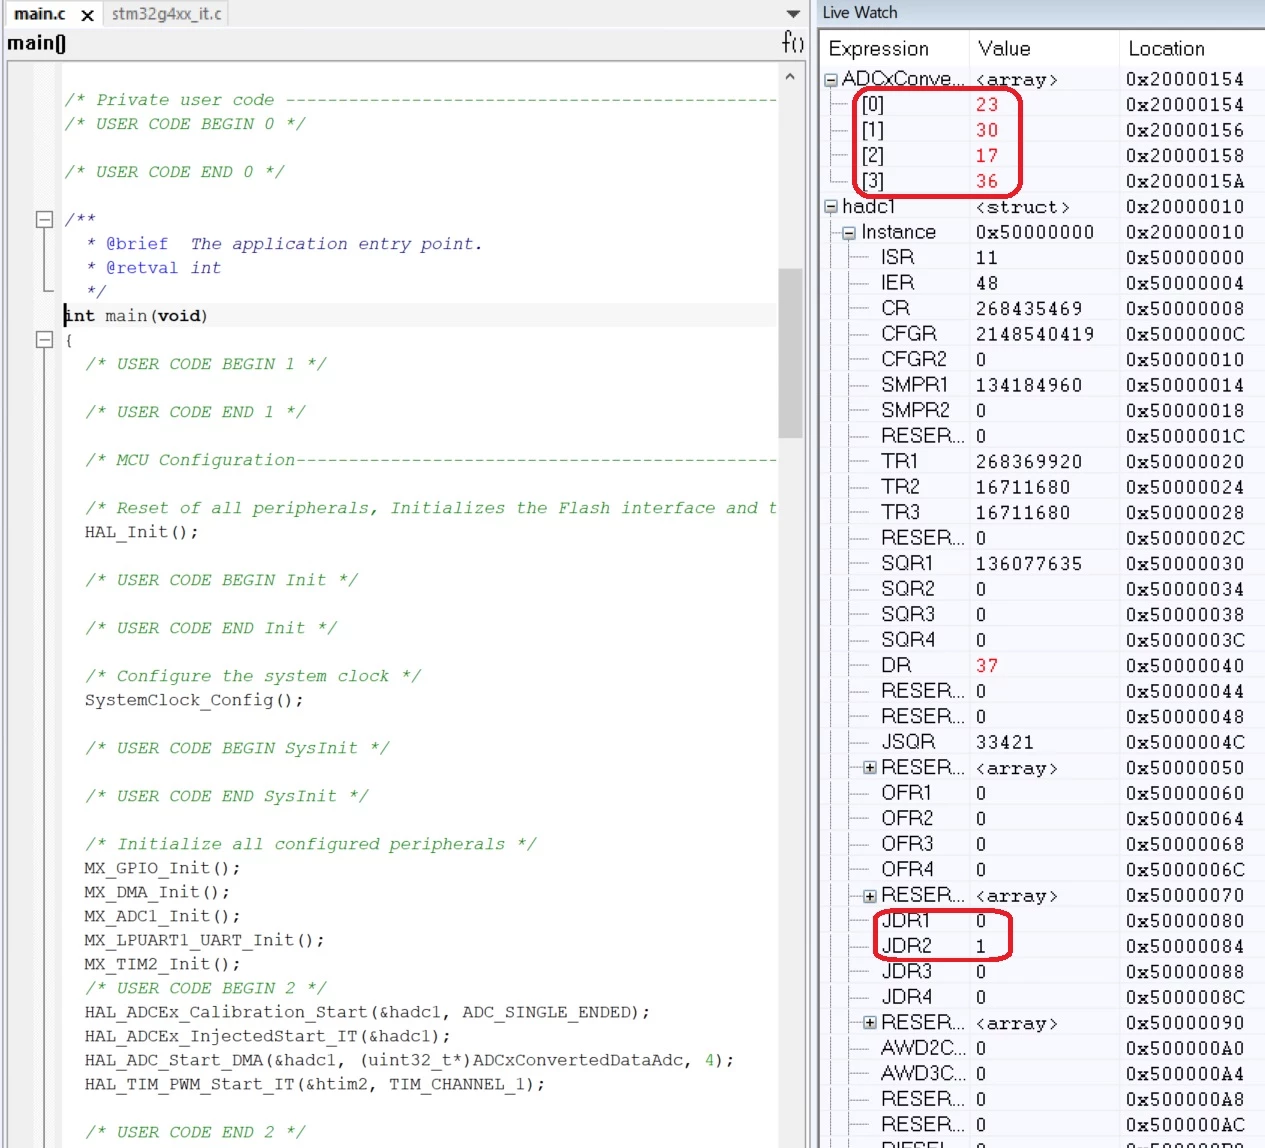Select the DR register row

click(1043, 666)
